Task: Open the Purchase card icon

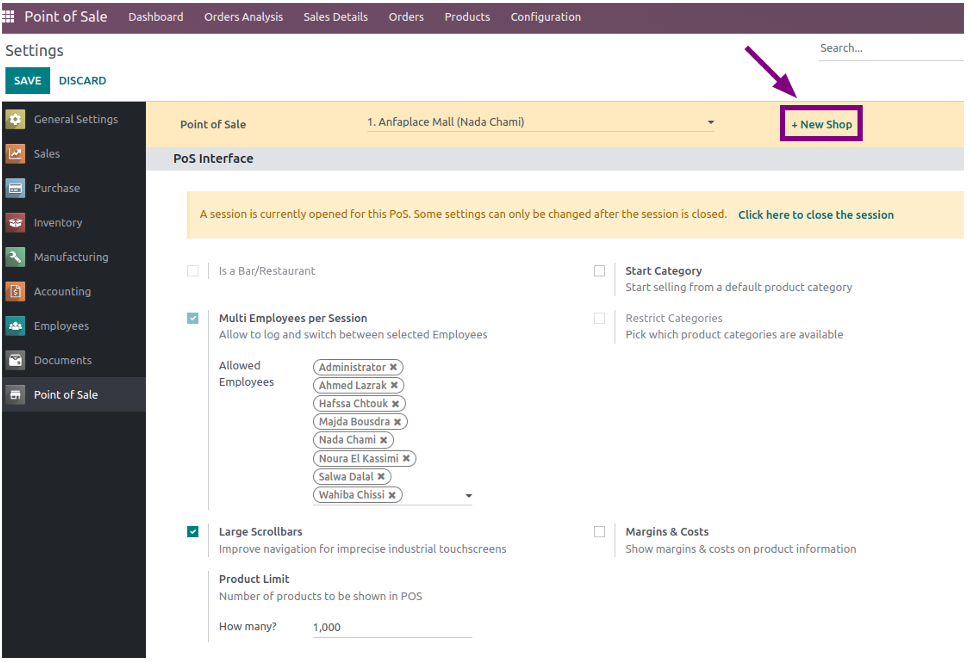Action: tap(15, 188)
